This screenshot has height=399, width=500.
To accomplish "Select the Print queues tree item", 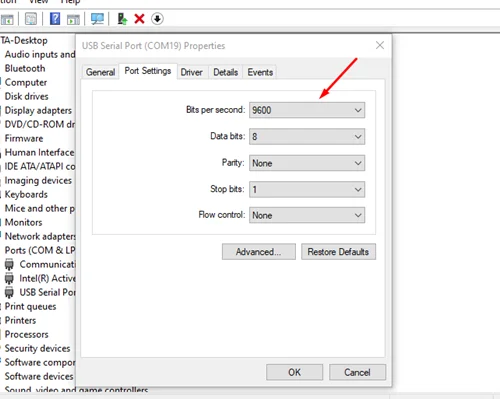I will point(30,306).
